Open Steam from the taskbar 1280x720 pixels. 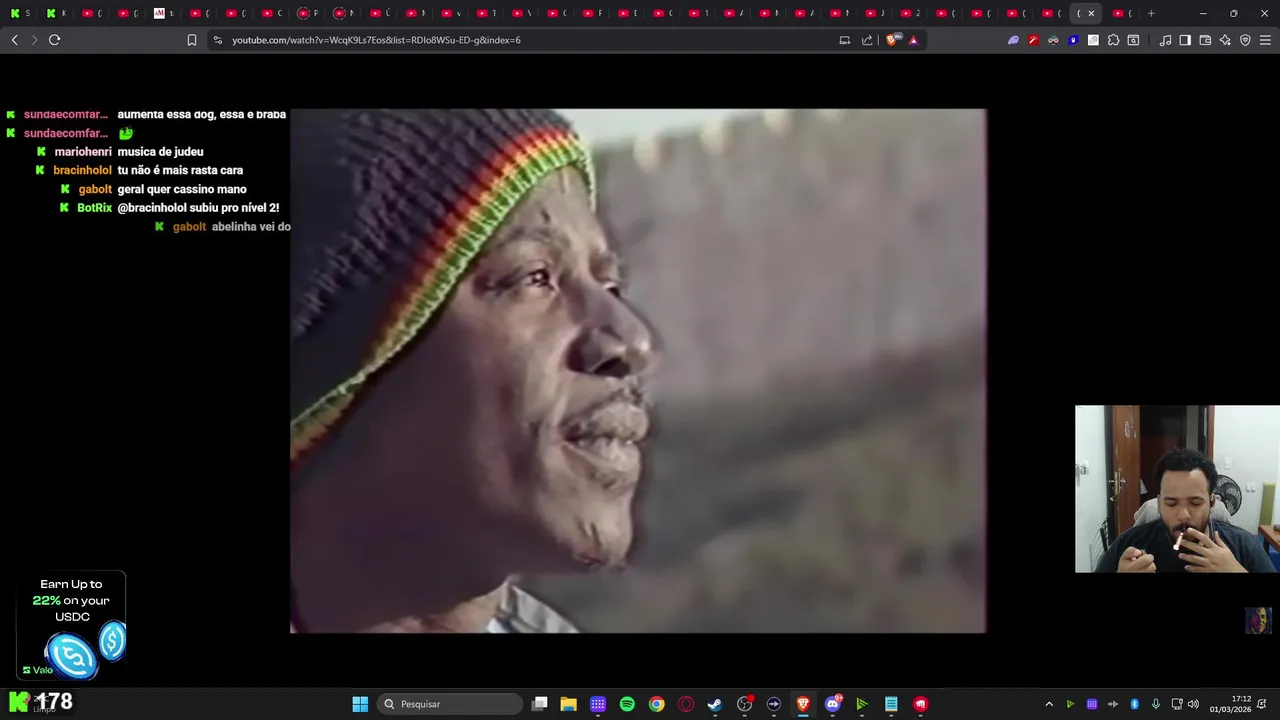715,704
